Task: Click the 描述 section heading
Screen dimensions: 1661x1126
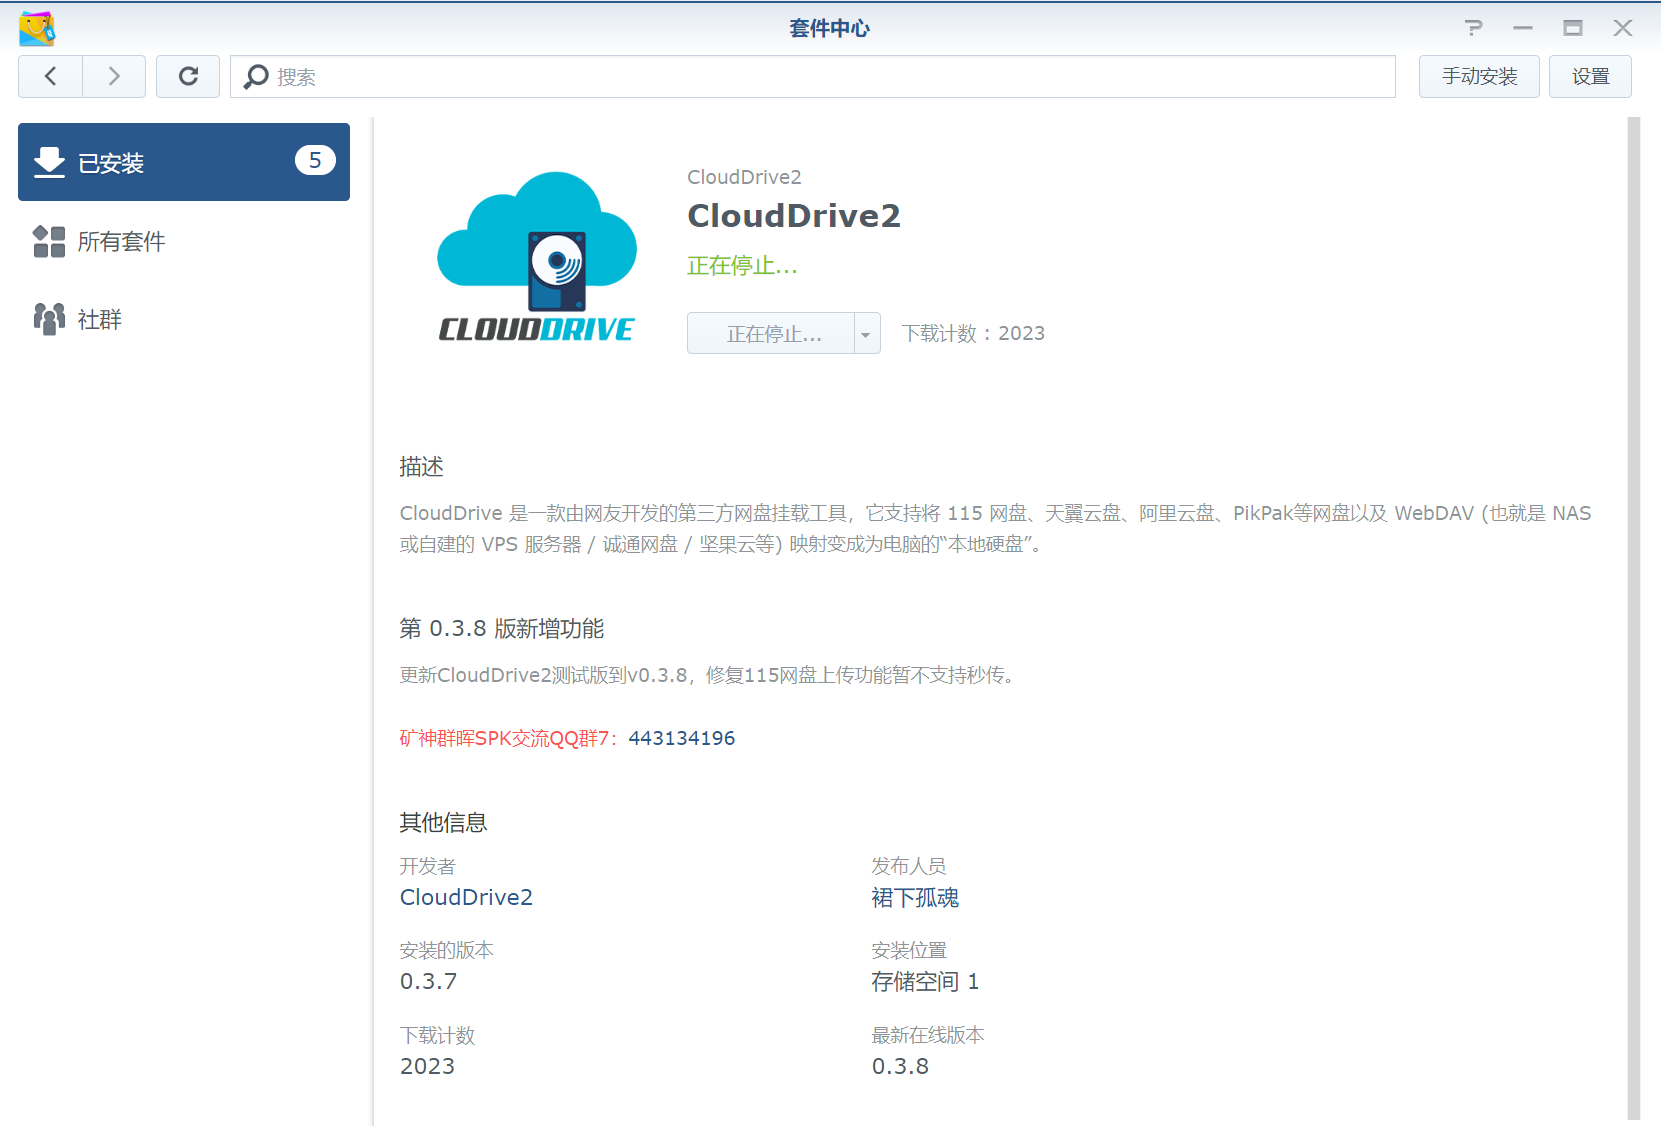Action: tap(421, 467)
